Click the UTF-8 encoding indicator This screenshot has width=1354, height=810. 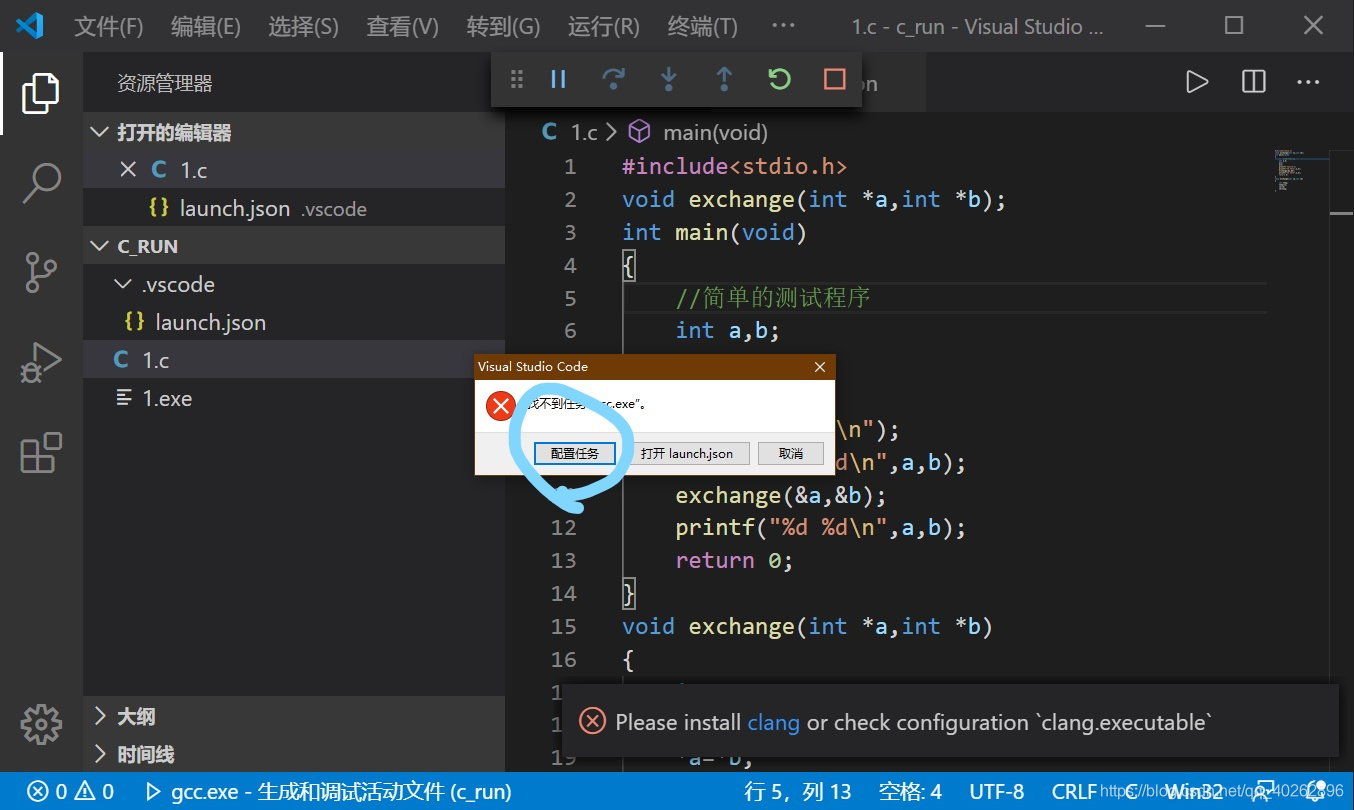(997, 792)
